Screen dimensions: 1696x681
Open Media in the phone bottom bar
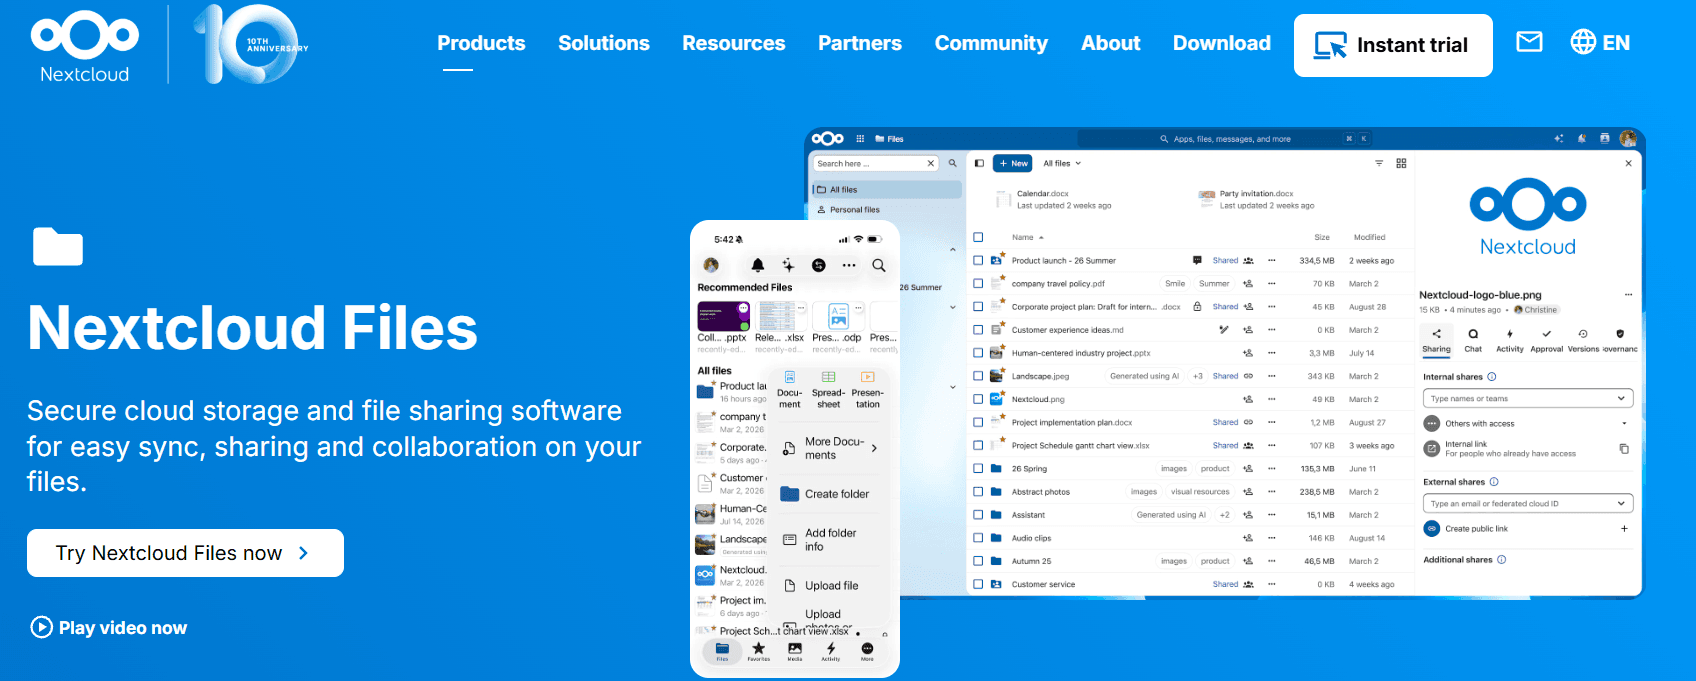click(x=795, y=651)
